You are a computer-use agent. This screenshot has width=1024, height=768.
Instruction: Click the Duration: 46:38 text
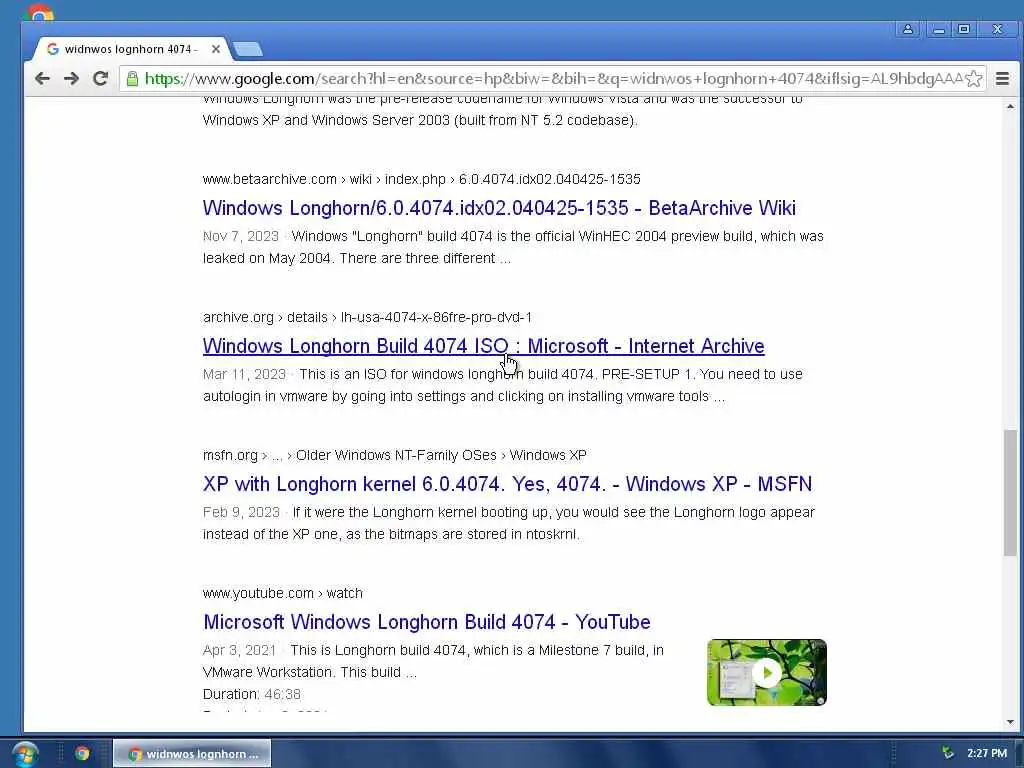(x=251, y=694)
